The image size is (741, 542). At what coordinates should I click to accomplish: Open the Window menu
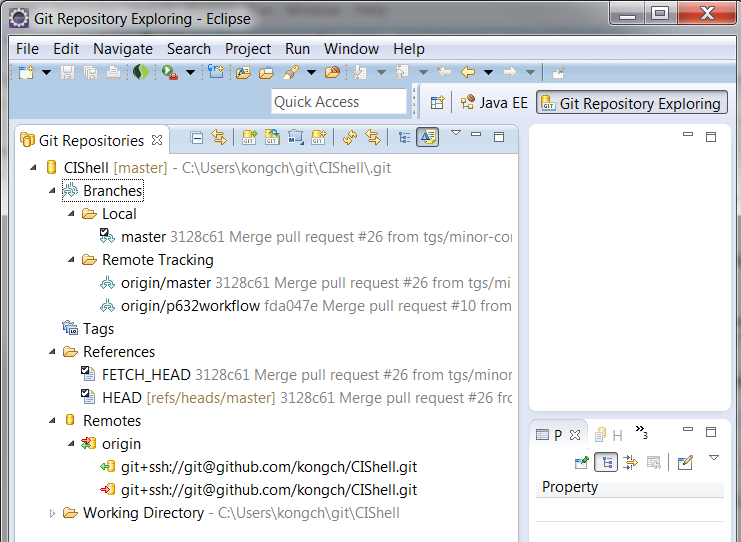click(351, 49)
